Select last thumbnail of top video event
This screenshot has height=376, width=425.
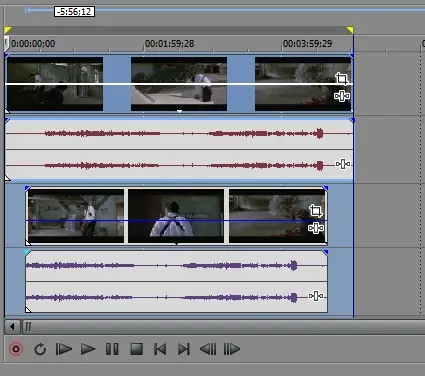click(x=303, y=84)
